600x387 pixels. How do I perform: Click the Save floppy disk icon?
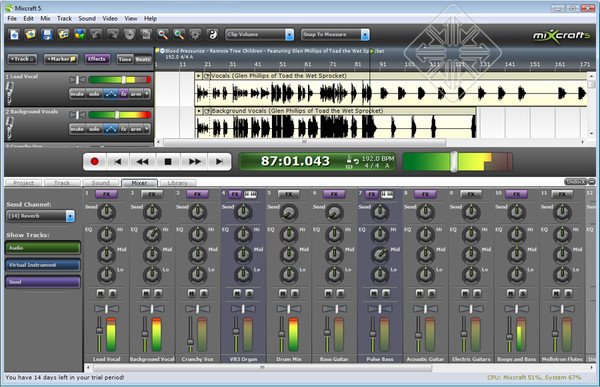(47, 35)
